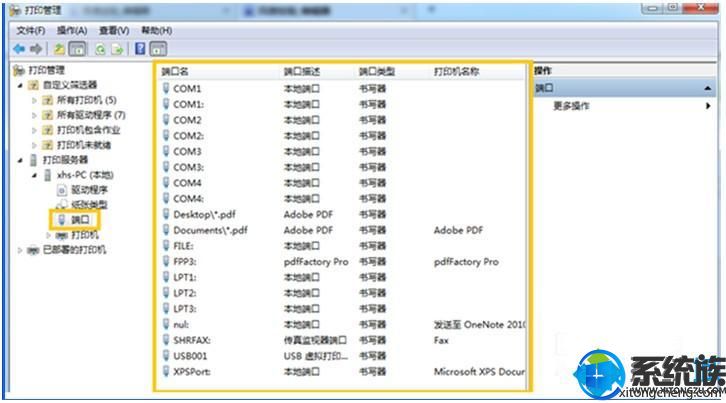The image size is (726, 403).
Task: Select the Print Management root node
Action: pos(47,70)
